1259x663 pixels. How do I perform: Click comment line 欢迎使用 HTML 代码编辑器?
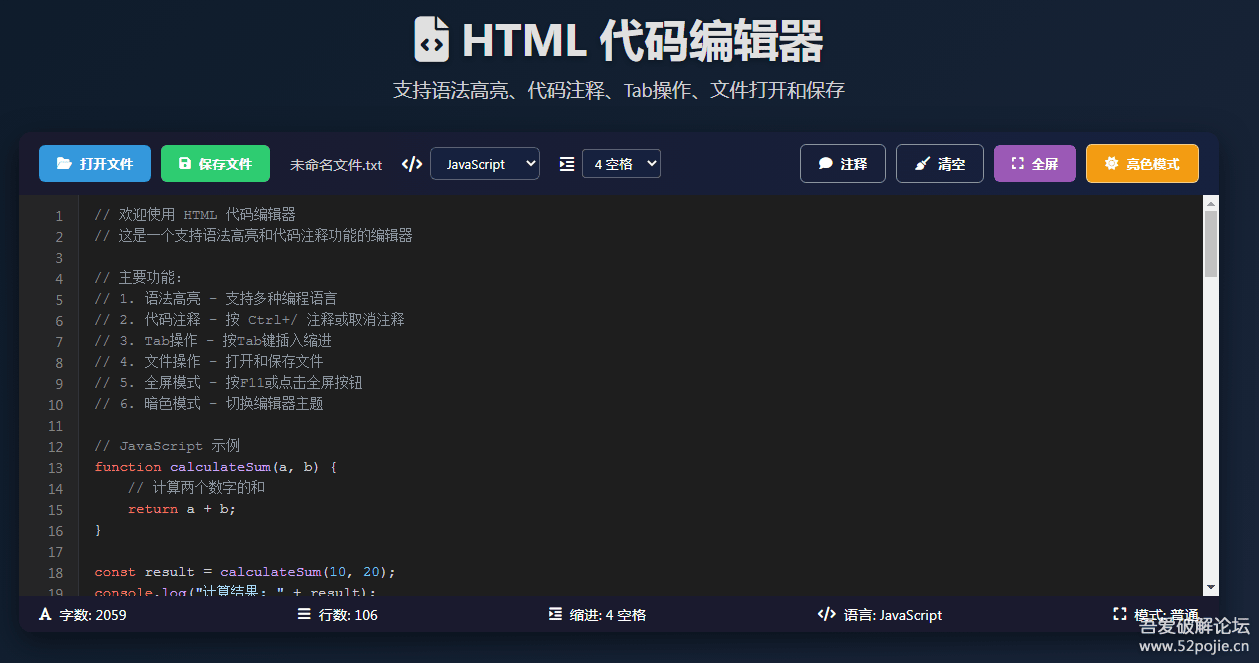point(195,215)
